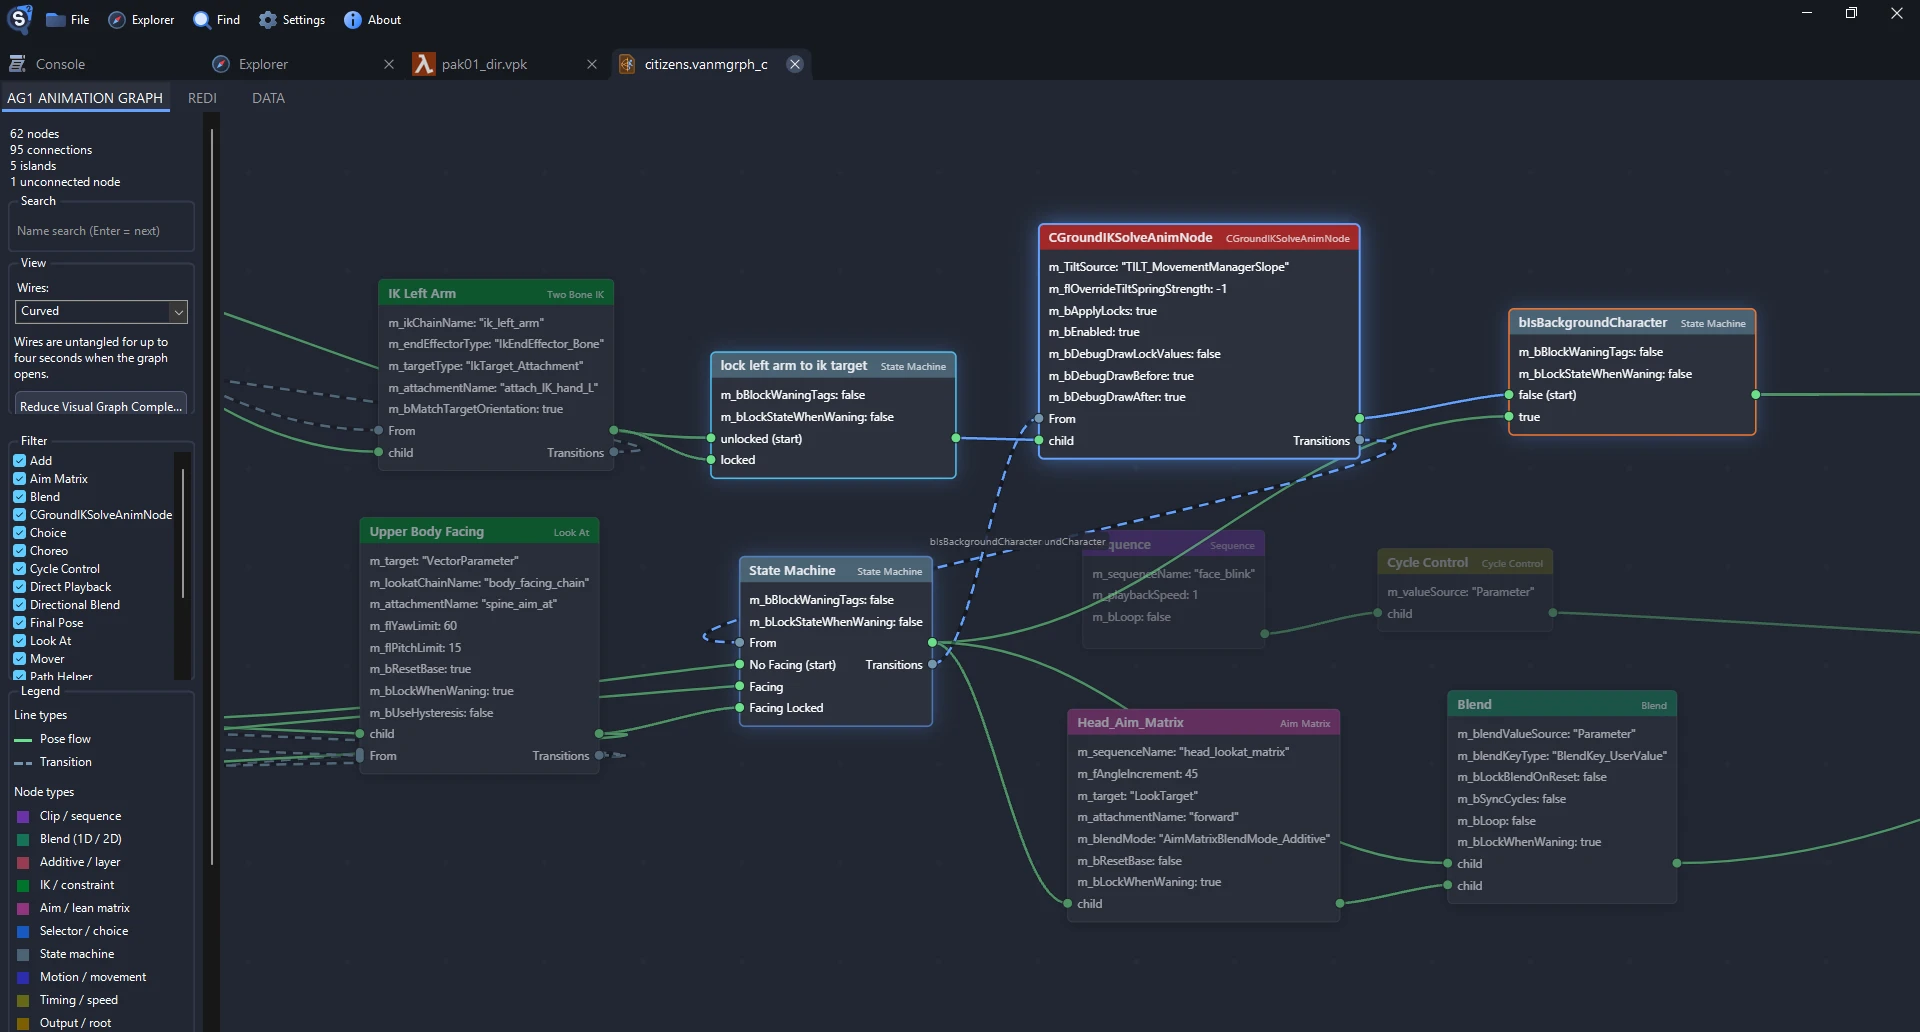Viewport: 1920px width, 1032px height.
Task: Click the Source 2 Viewer app logo
Action: click(x=19, y=19)
